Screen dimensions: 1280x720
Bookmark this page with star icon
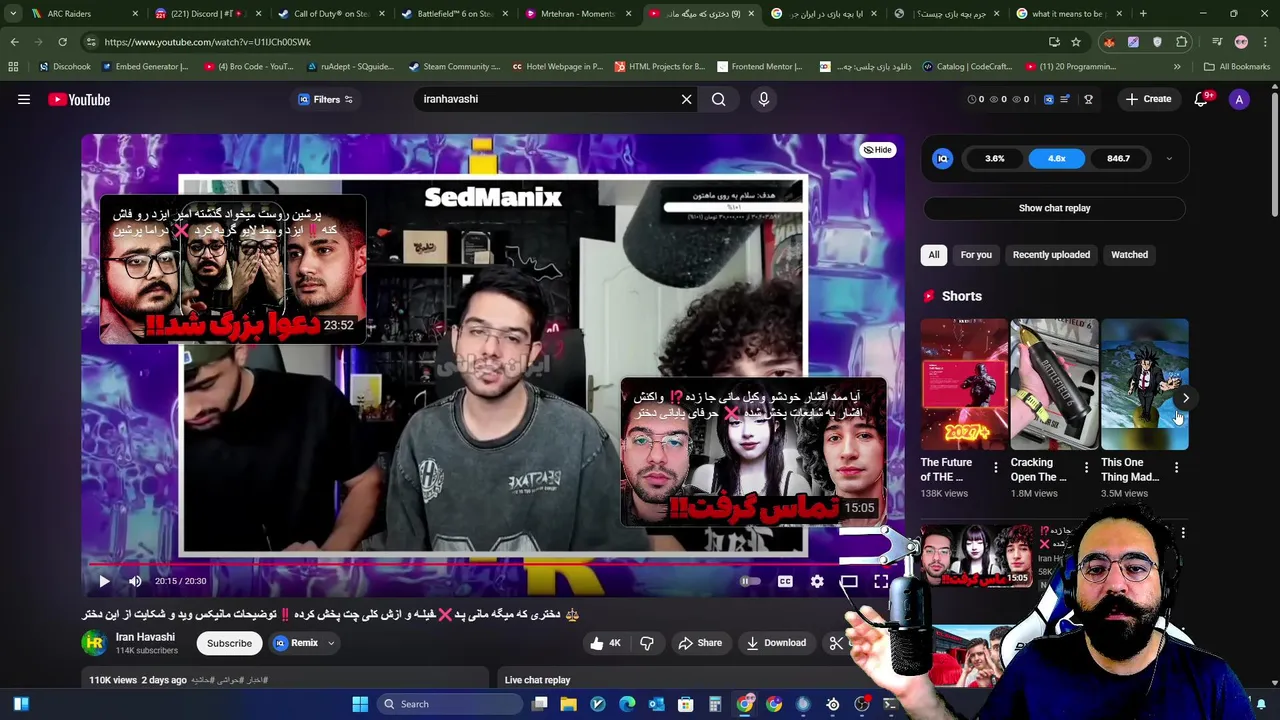coord(1076,42)
